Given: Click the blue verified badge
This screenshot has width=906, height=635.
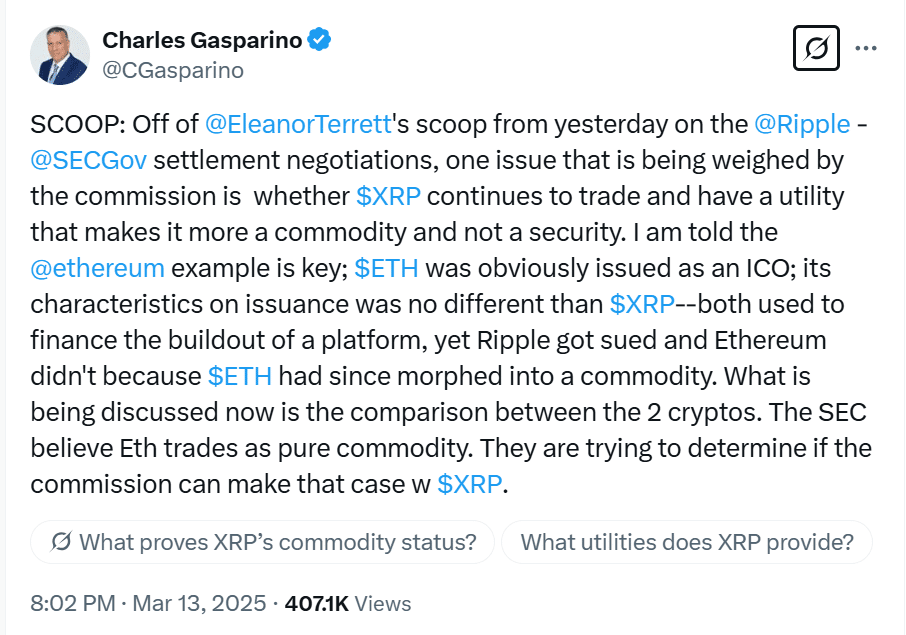Looking at the screenshot, I should [x=319, y=40].
